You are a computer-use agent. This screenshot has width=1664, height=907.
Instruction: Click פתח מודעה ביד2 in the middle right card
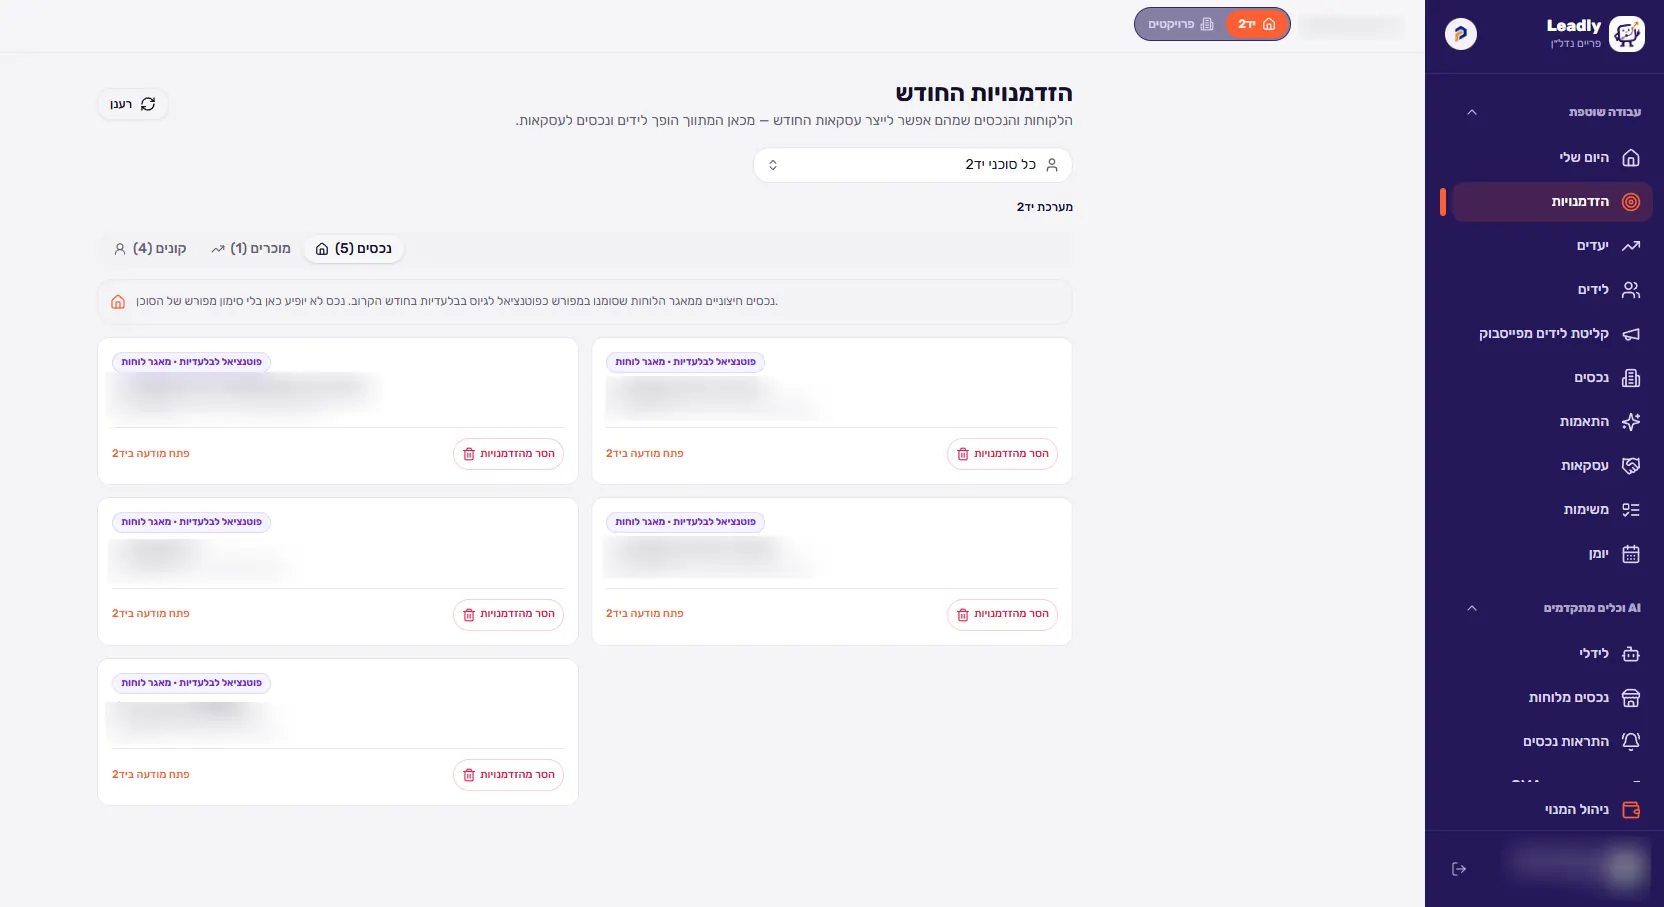click(645, 614)
